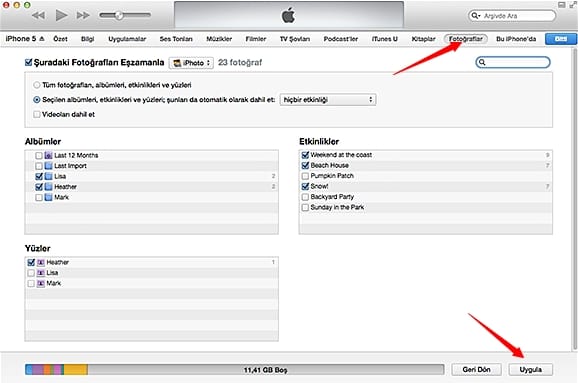Click the yellow segment of the storage bar

(76, 369)
